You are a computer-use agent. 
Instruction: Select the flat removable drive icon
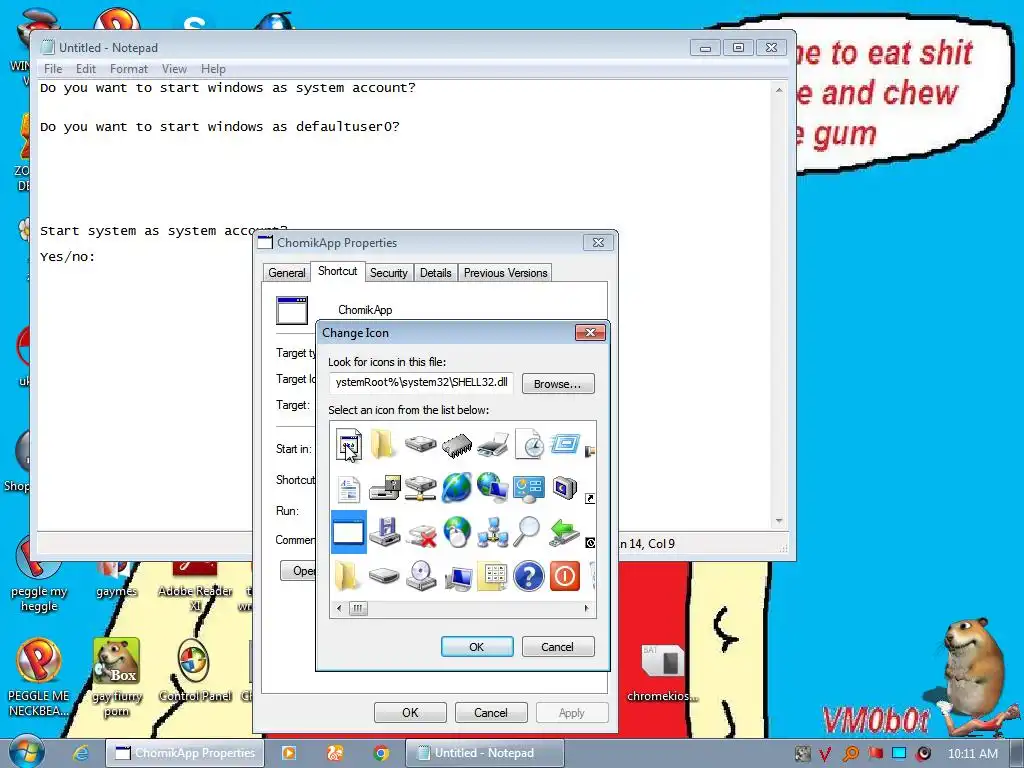tap(384, 576)
